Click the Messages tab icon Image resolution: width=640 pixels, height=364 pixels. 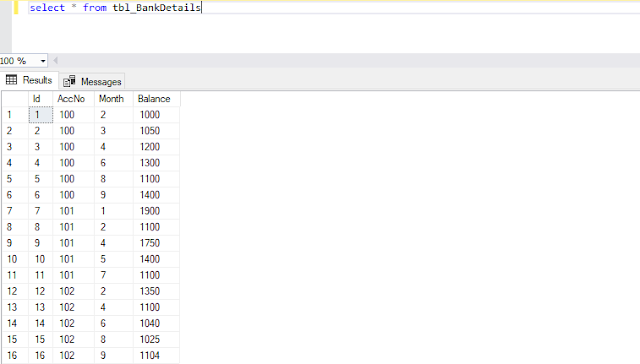[69, 81]
